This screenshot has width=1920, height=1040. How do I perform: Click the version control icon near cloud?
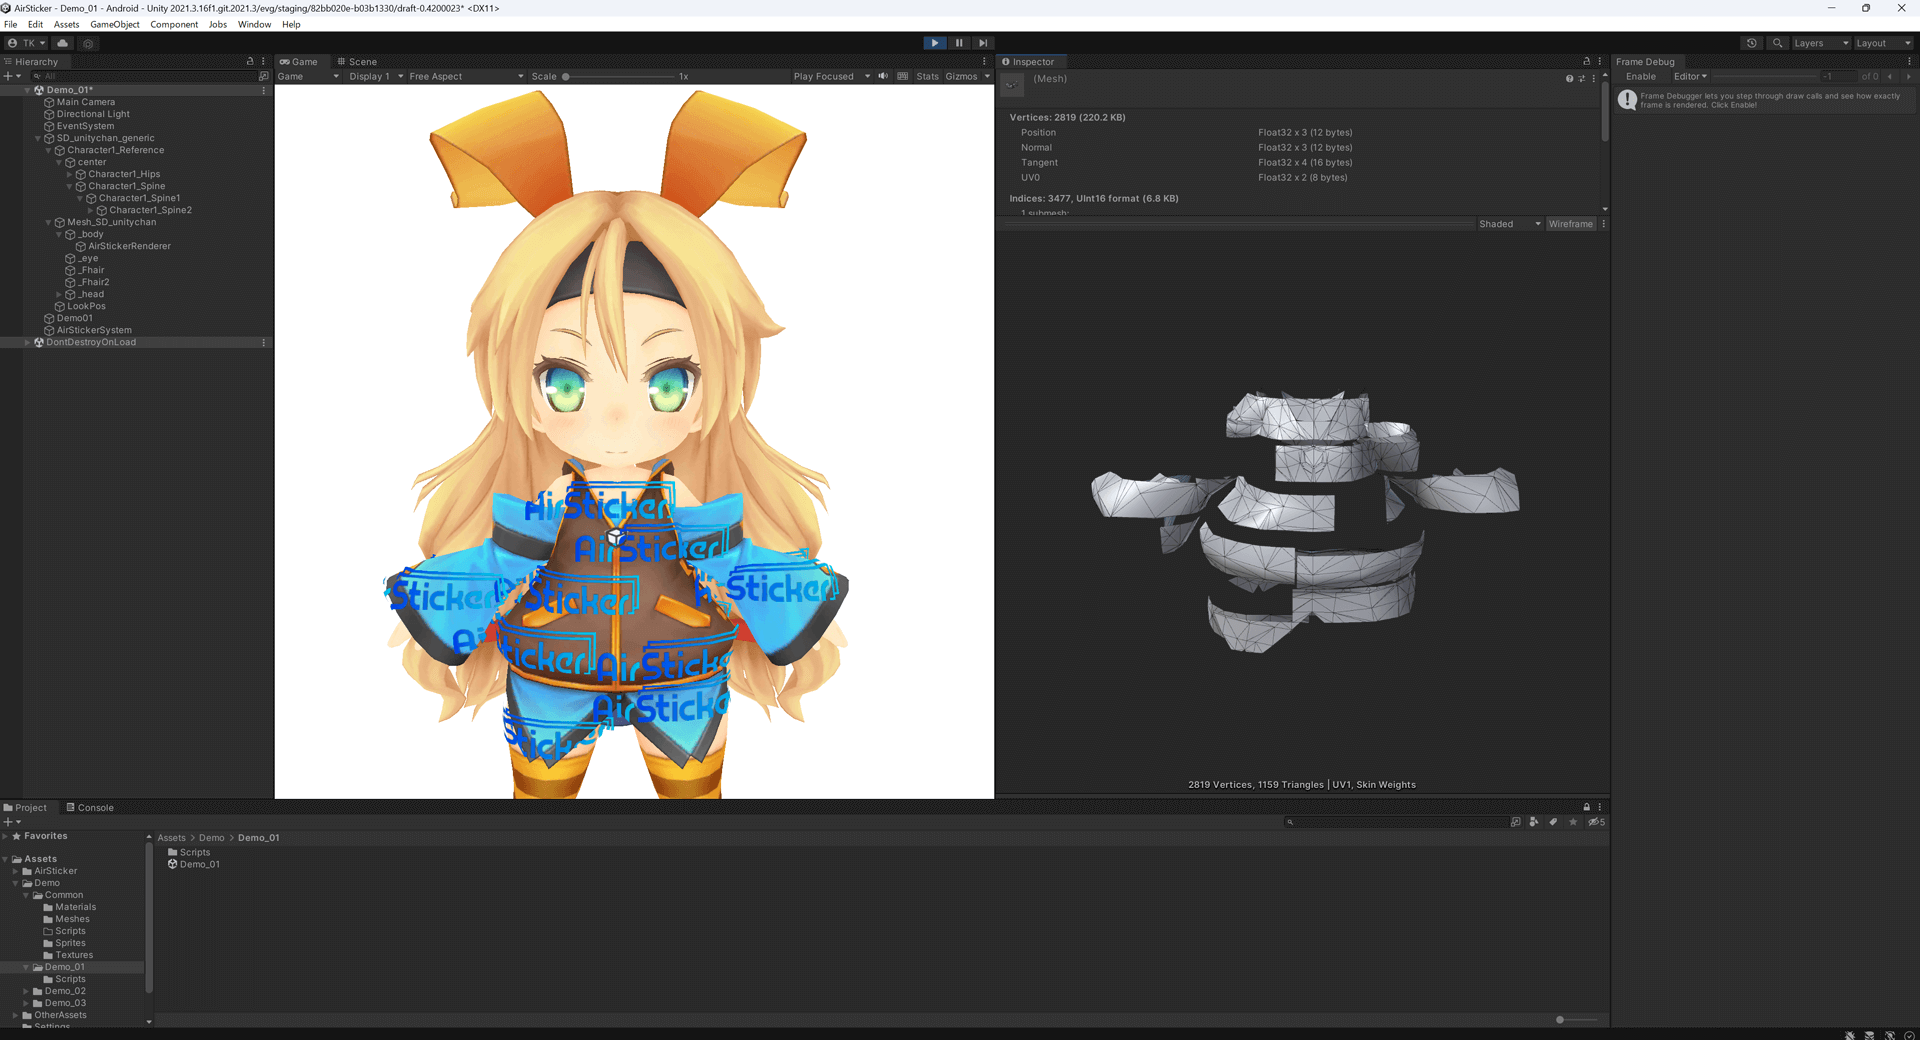point(88,43)
